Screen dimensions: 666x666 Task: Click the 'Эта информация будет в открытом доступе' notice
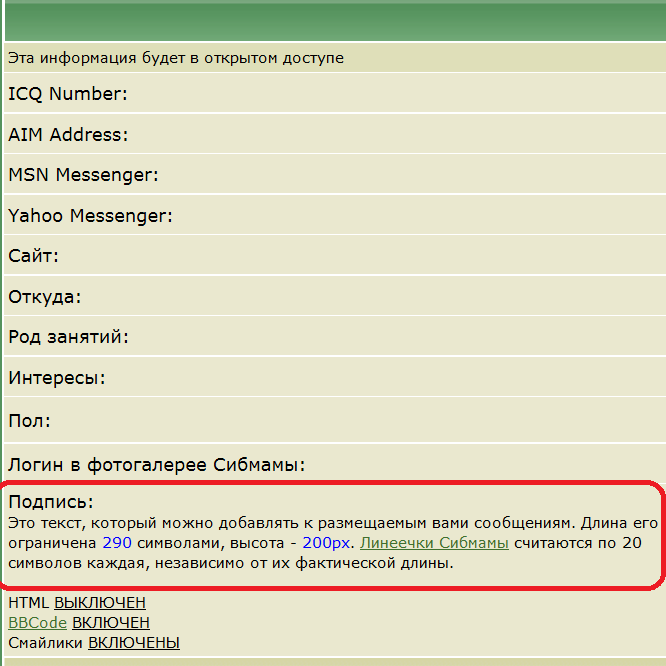click(176, 58)
